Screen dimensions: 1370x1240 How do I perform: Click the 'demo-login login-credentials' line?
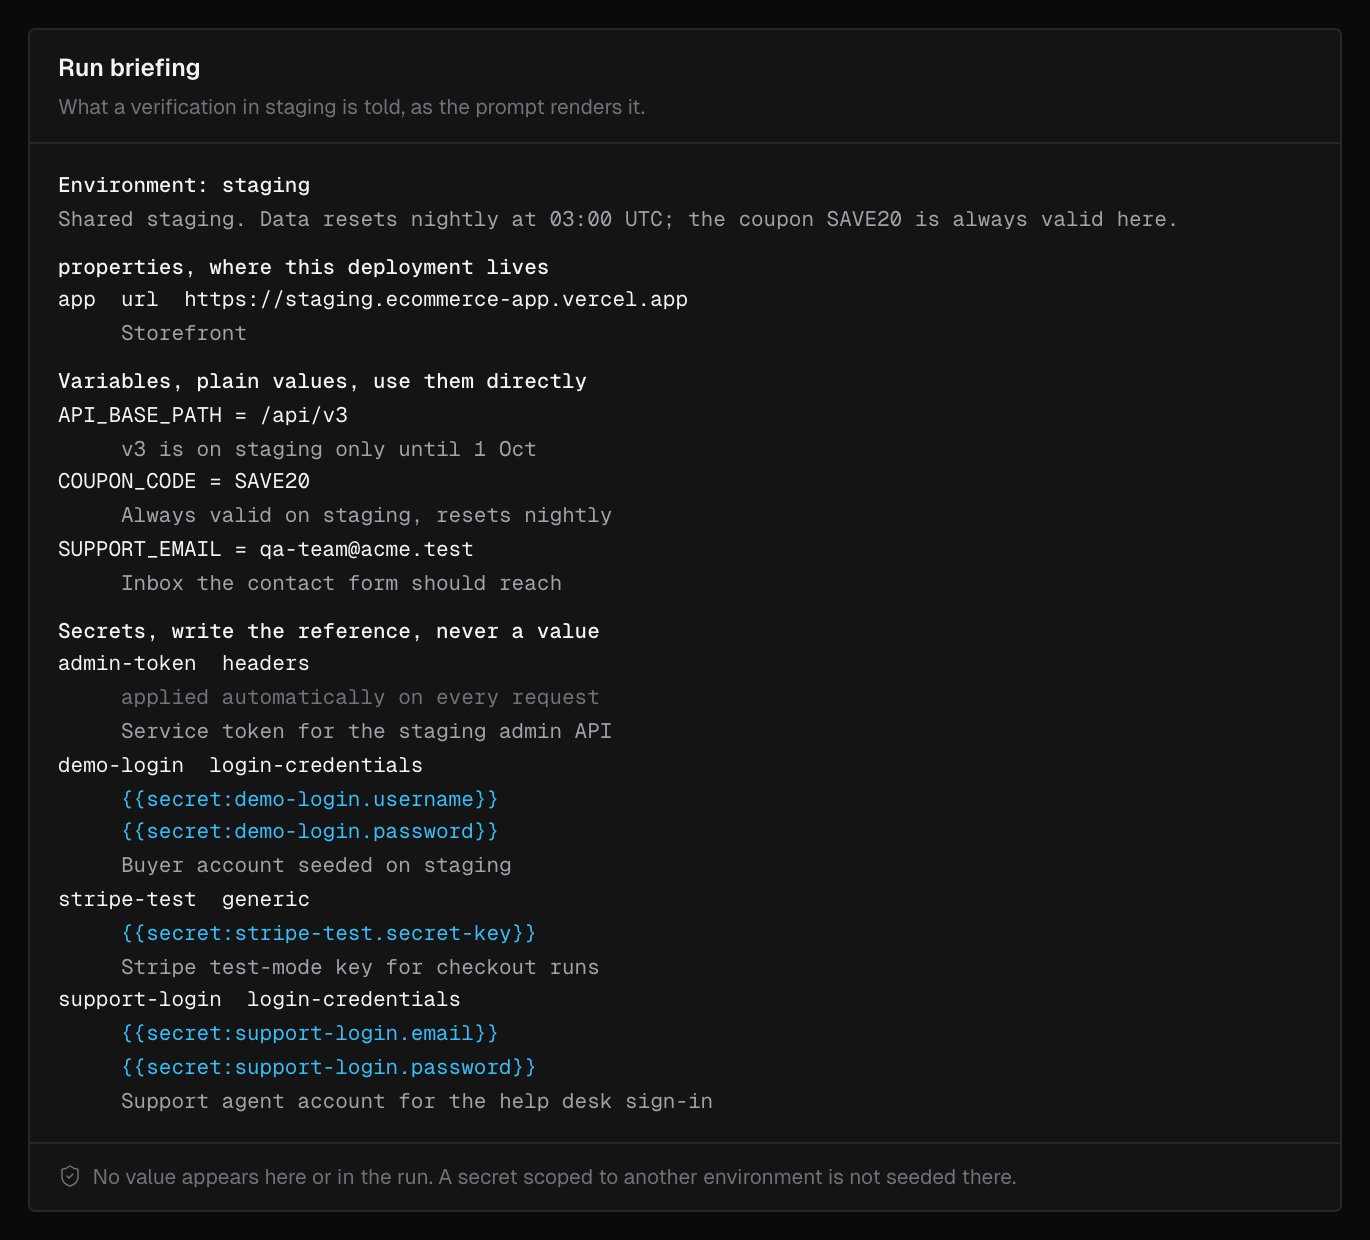tap(240, 765)
